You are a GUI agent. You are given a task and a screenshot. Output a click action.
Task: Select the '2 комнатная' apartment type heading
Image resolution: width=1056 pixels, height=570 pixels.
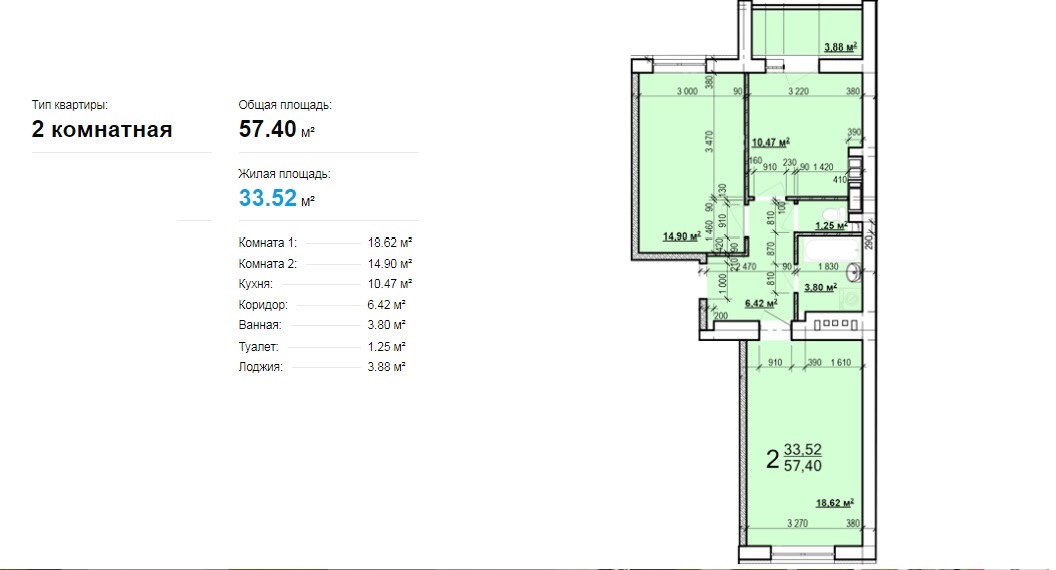click(x=102, y=129)
